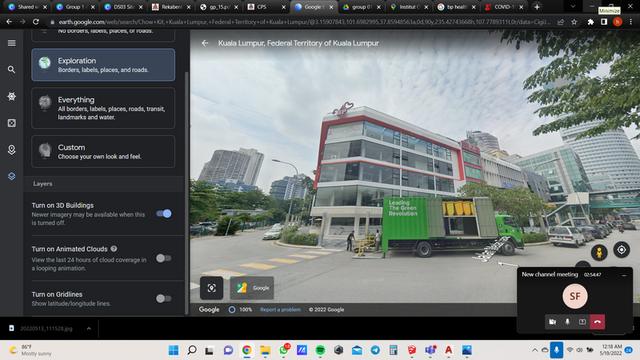
Task: Open the Chrome extensions puzzle icon
Action: [x=590, y=22]
